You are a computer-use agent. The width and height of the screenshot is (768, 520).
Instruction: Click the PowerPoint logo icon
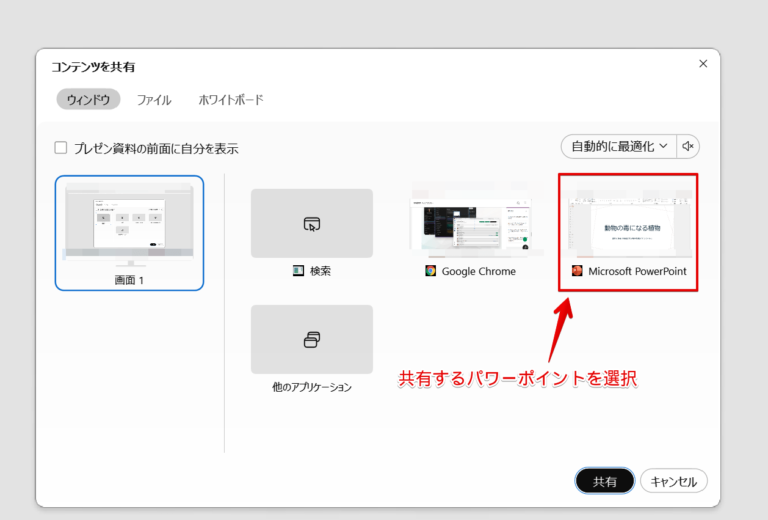click(577, 271)
